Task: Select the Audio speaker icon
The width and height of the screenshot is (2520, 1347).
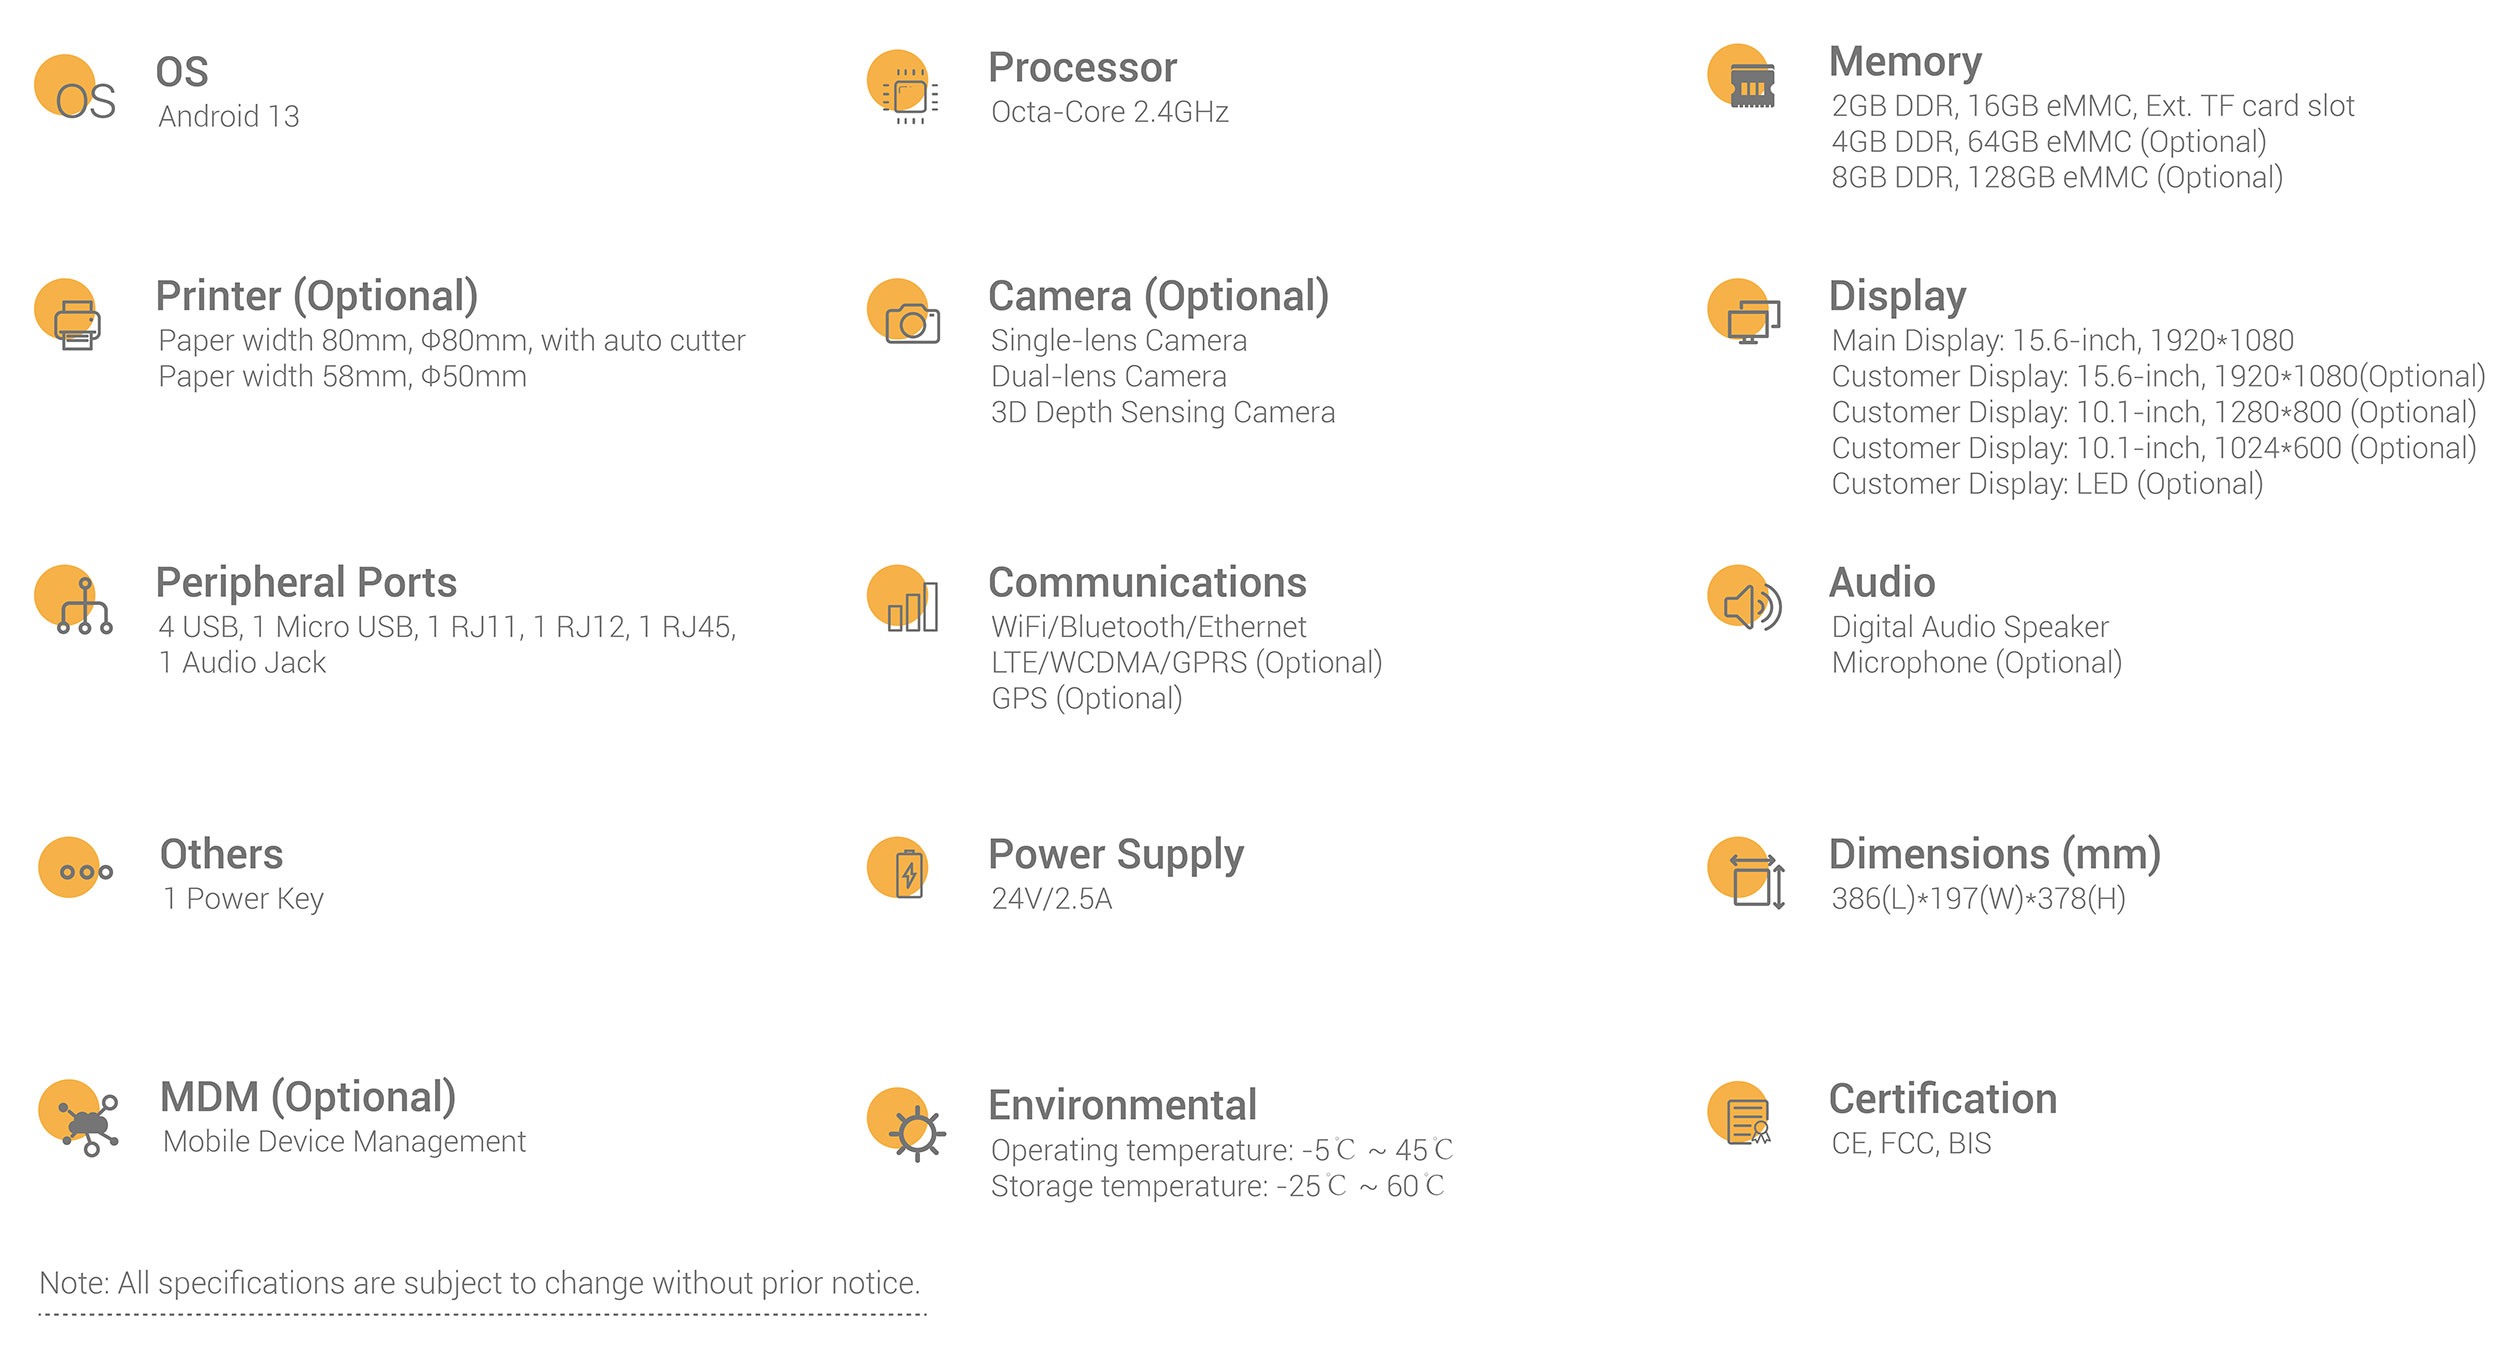Action: 1745,599
